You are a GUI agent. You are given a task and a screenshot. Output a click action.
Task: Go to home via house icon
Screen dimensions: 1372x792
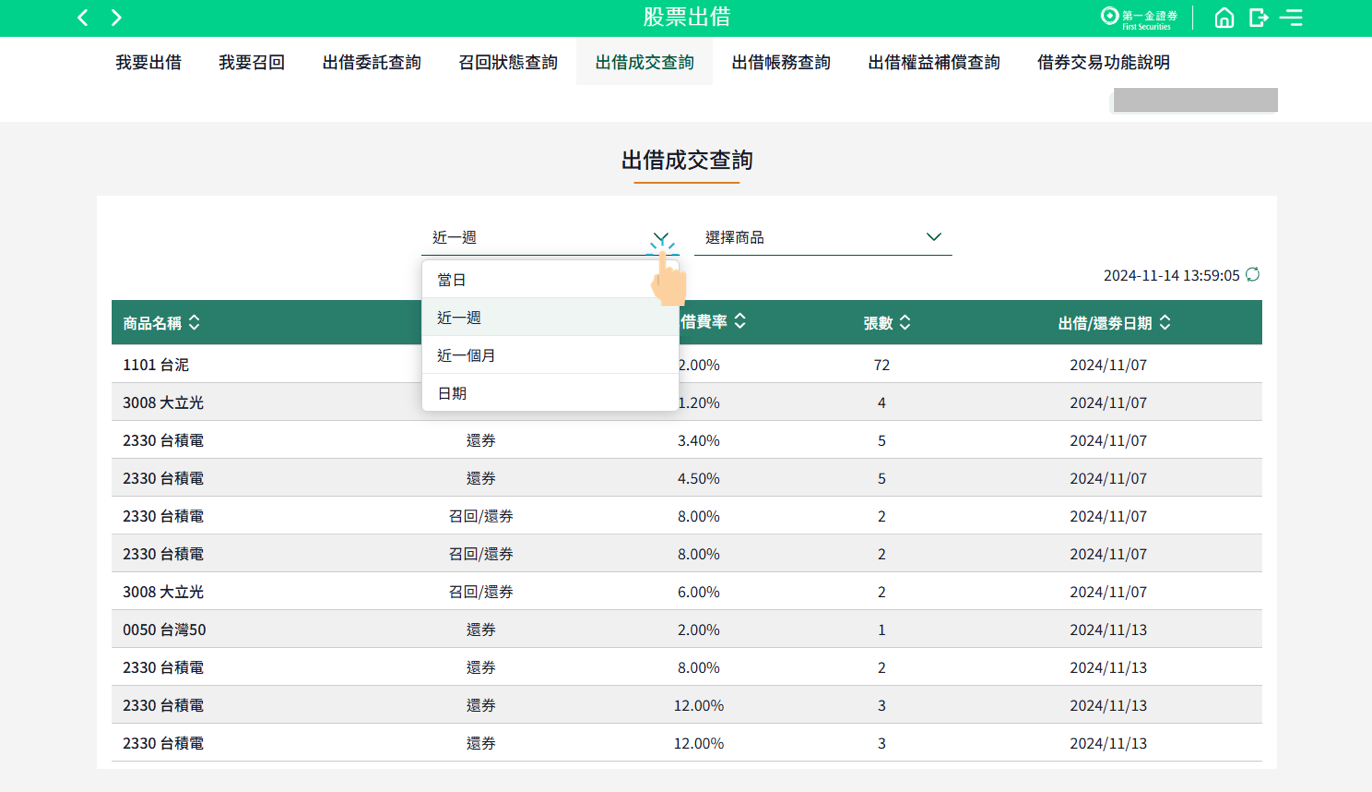pyautogui.click(x=1223, y=17)
